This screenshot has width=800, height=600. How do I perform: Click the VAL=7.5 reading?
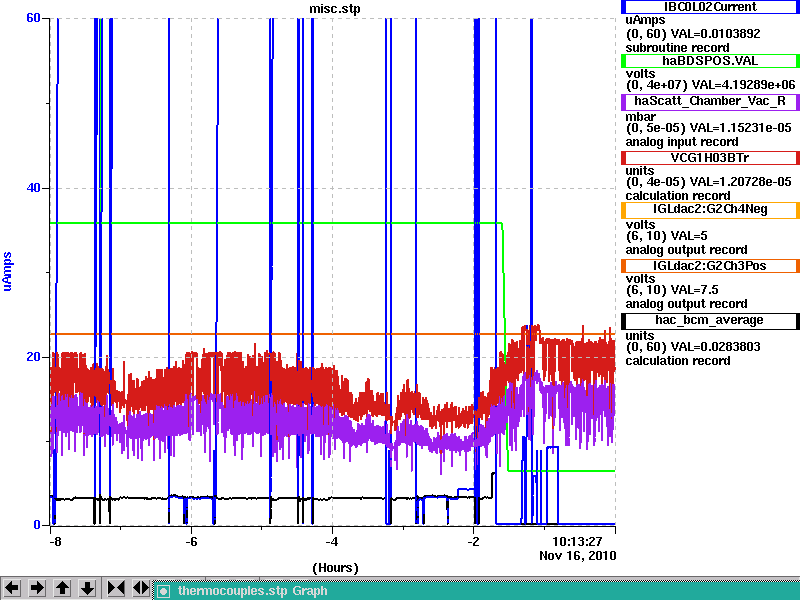[694, 290]
